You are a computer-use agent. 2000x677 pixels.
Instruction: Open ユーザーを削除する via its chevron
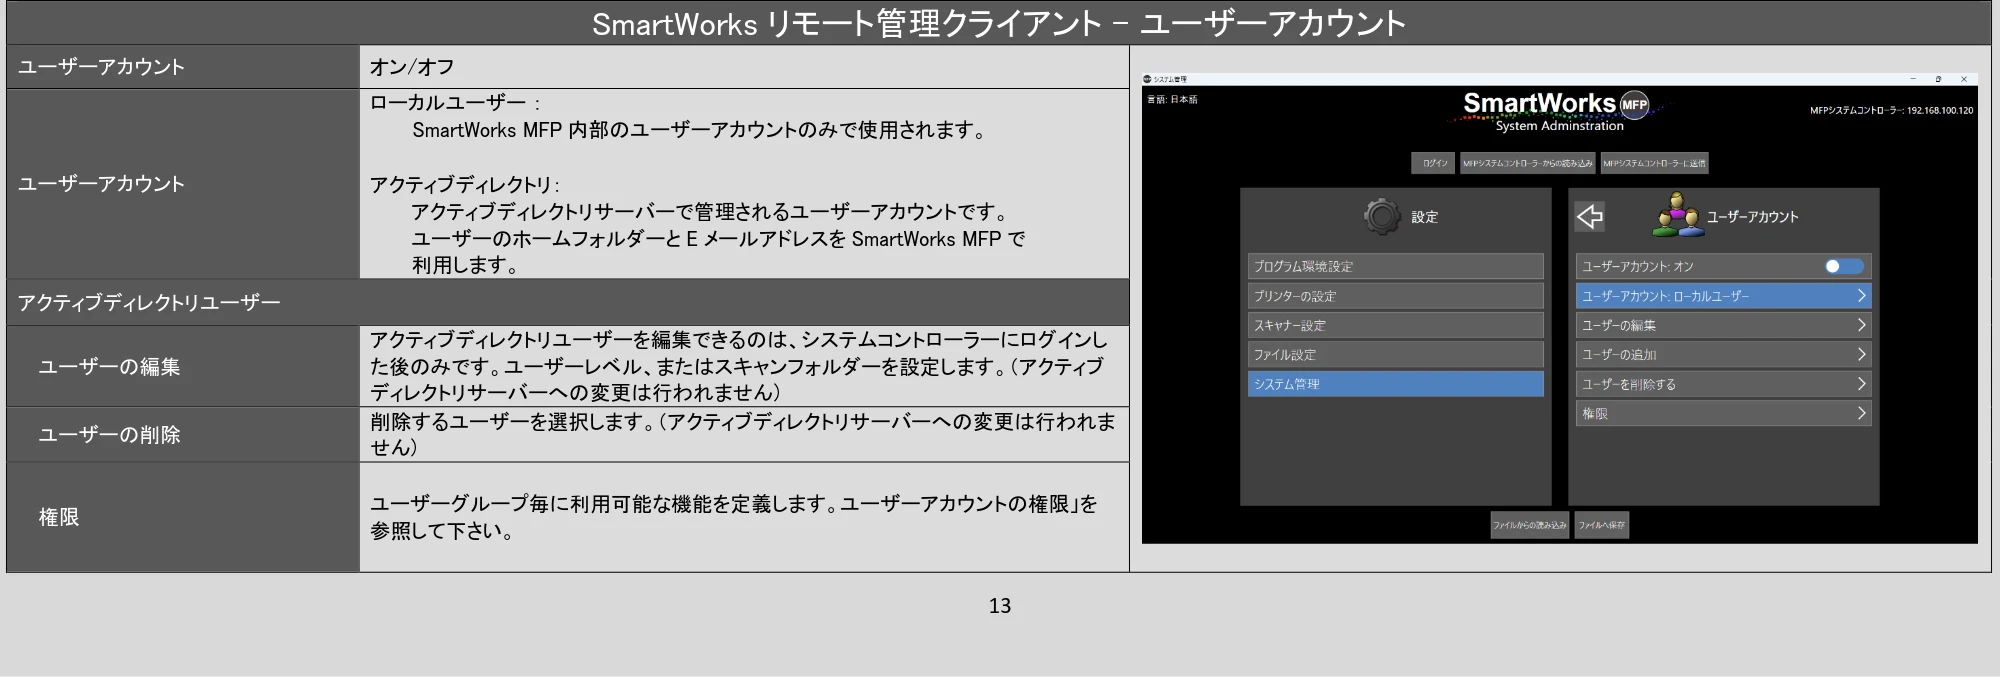(1861, 384)
